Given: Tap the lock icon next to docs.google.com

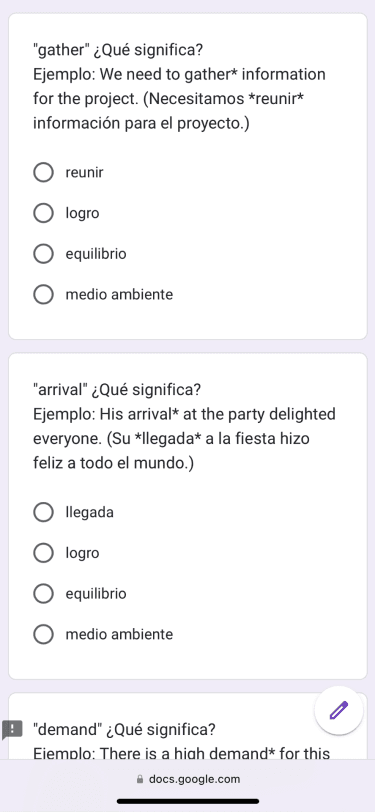Looking at the screenshot, I should click(139, 779).
